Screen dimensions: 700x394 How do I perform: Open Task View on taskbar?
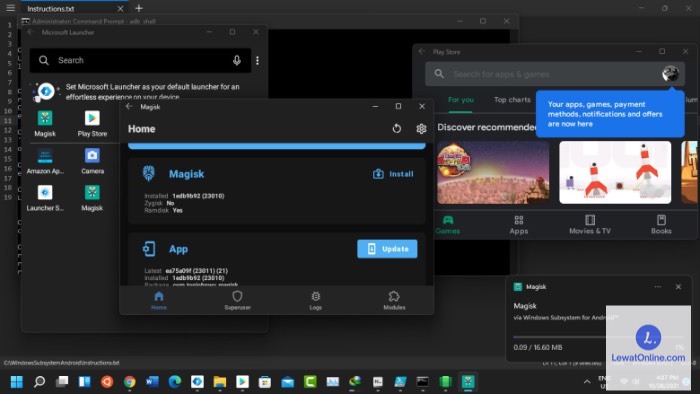62,382
